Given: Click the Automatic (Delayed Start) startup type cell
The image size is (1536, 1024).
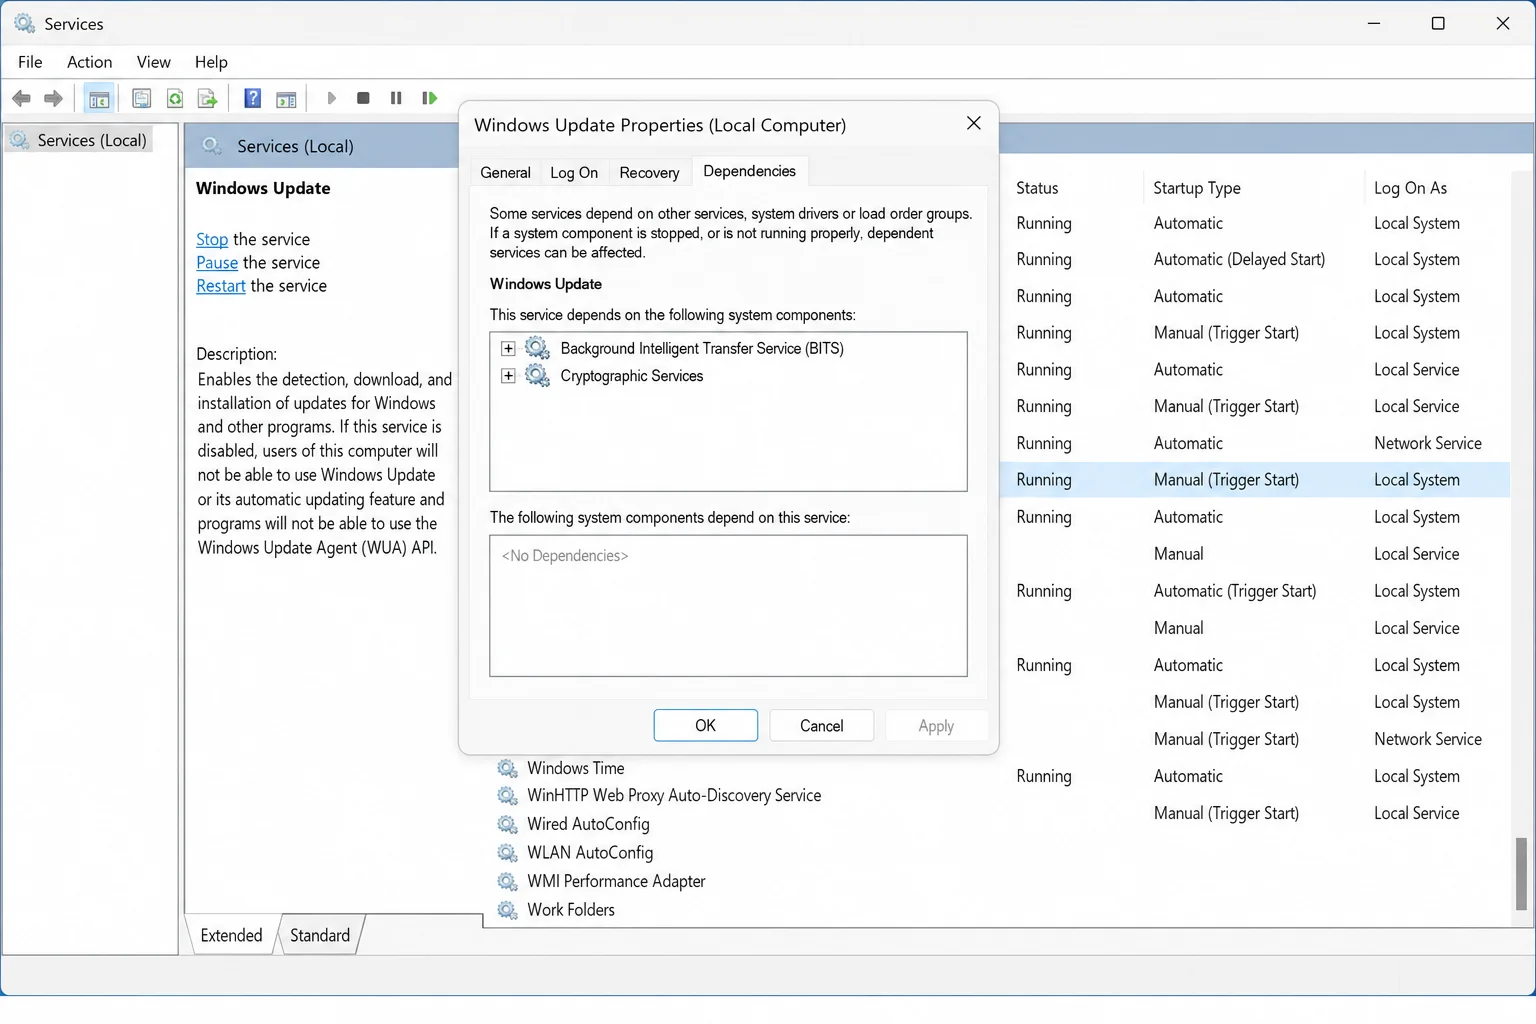Looking at the screenshot, I should (x=1239, y=259).
